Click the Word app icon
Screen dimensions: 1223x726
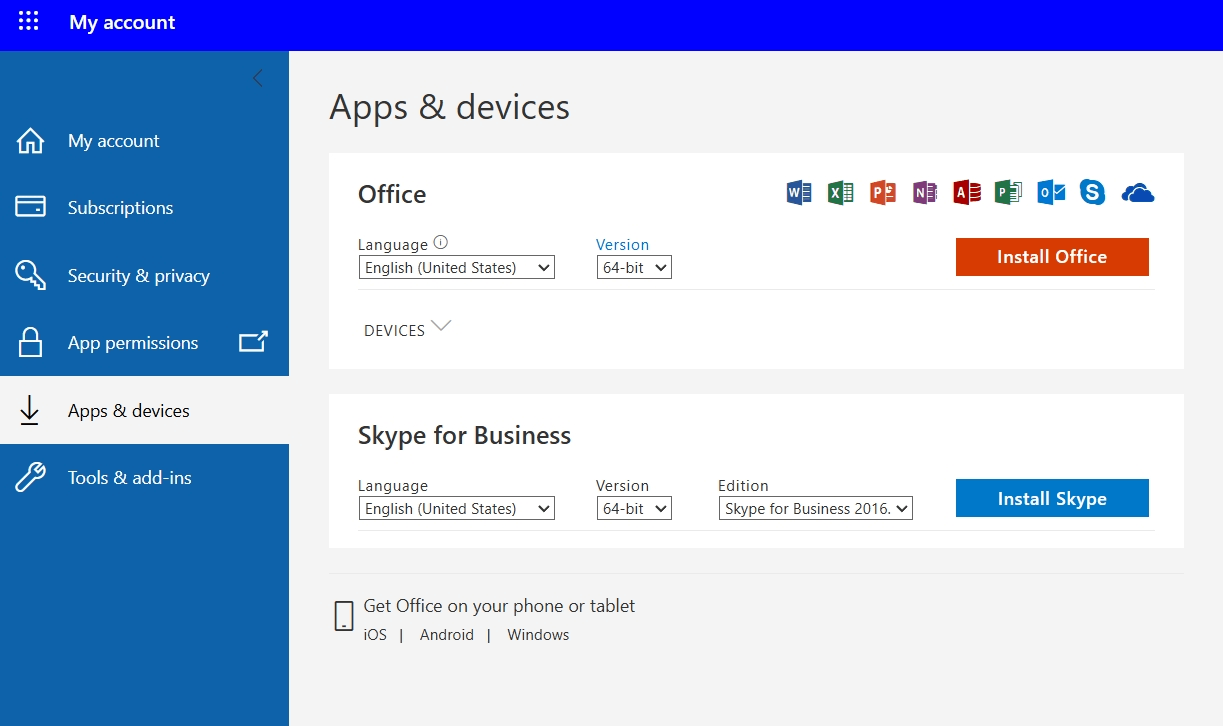click(799, 192)
